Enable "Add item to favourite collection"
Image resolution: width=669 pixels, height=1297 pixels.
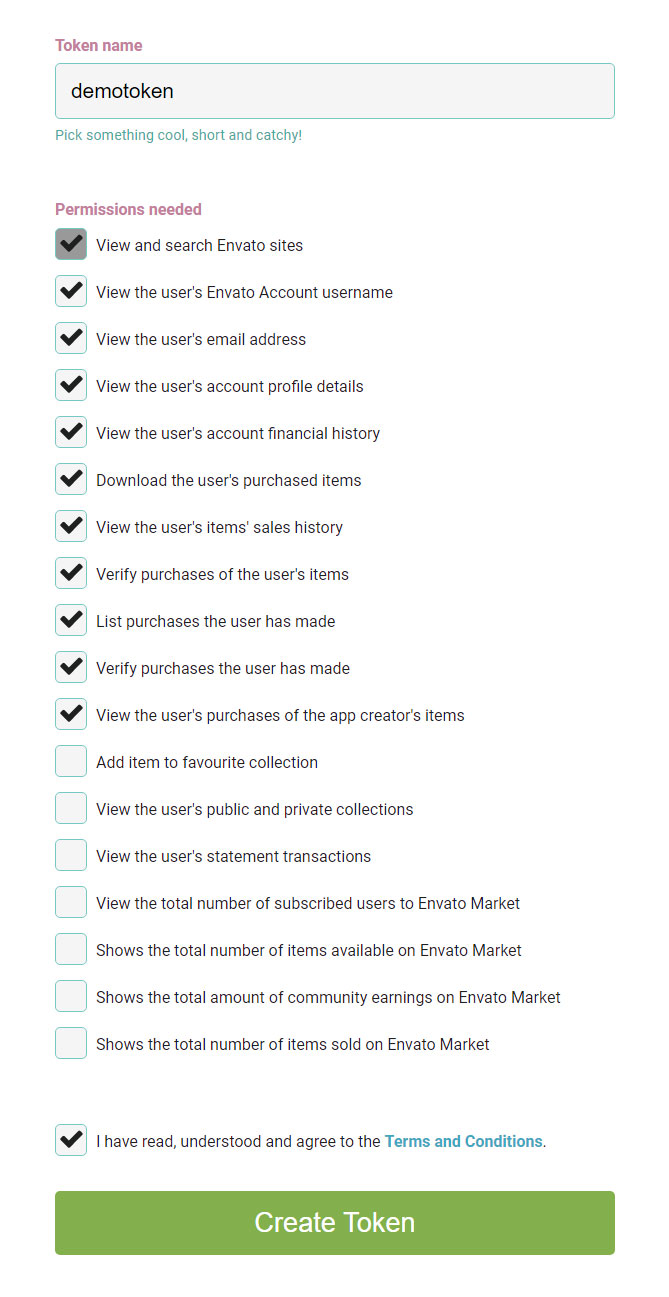pyautogui.click(x=71, y=761)
